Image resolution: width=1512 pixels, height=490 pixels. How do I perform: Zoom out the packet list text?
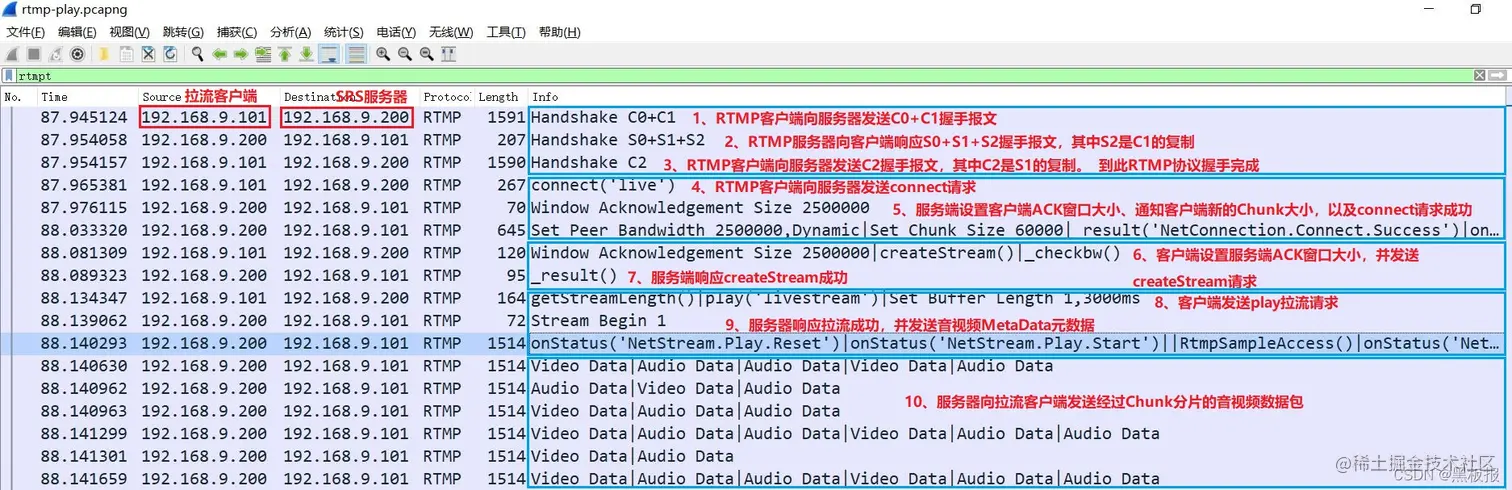point(405,54)
